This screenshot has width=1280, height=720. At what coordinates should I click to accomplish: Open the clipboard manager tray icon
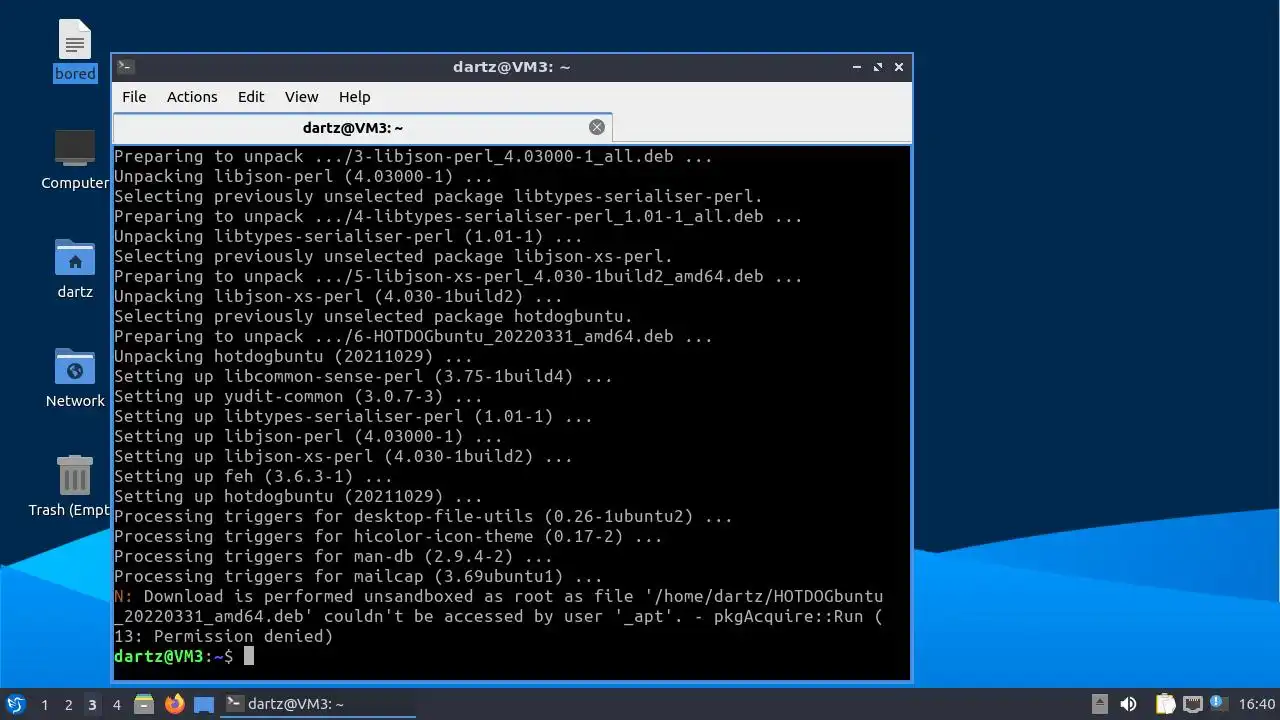[x=1165, y=704]
